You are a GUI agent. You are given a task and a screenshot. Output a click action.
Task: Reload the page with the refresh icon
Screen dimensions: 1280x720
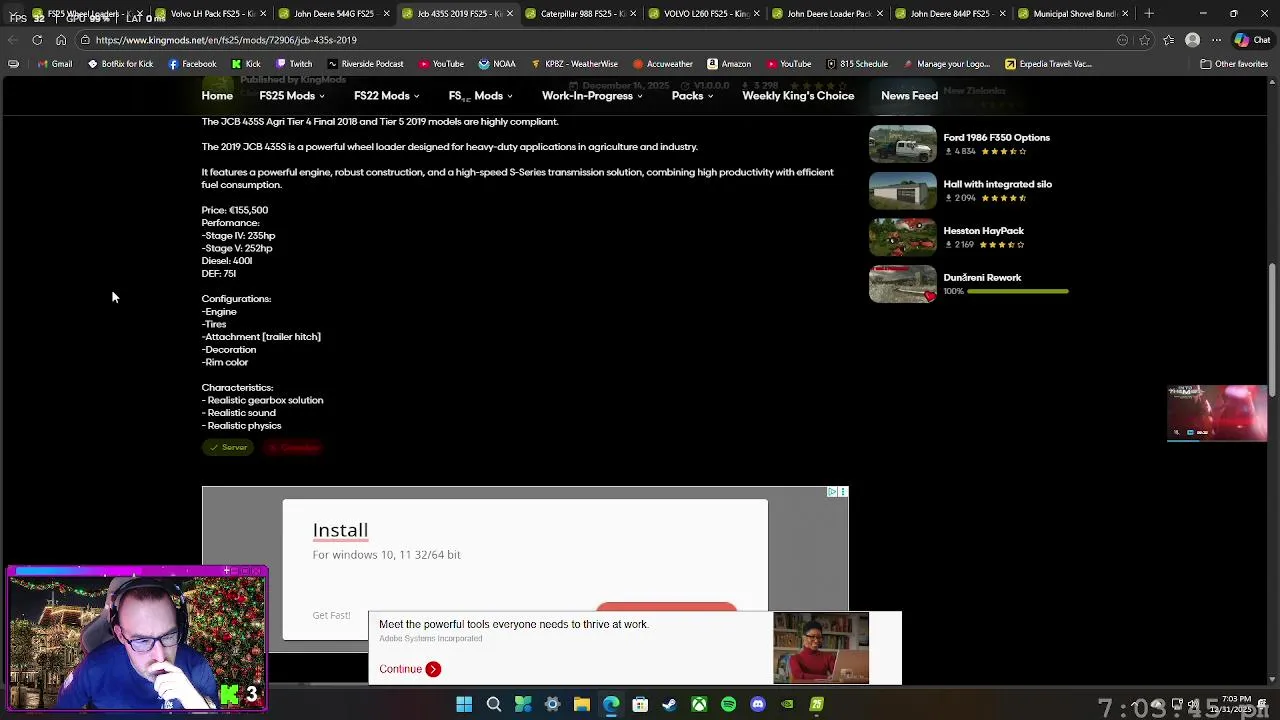pos(37,40)
